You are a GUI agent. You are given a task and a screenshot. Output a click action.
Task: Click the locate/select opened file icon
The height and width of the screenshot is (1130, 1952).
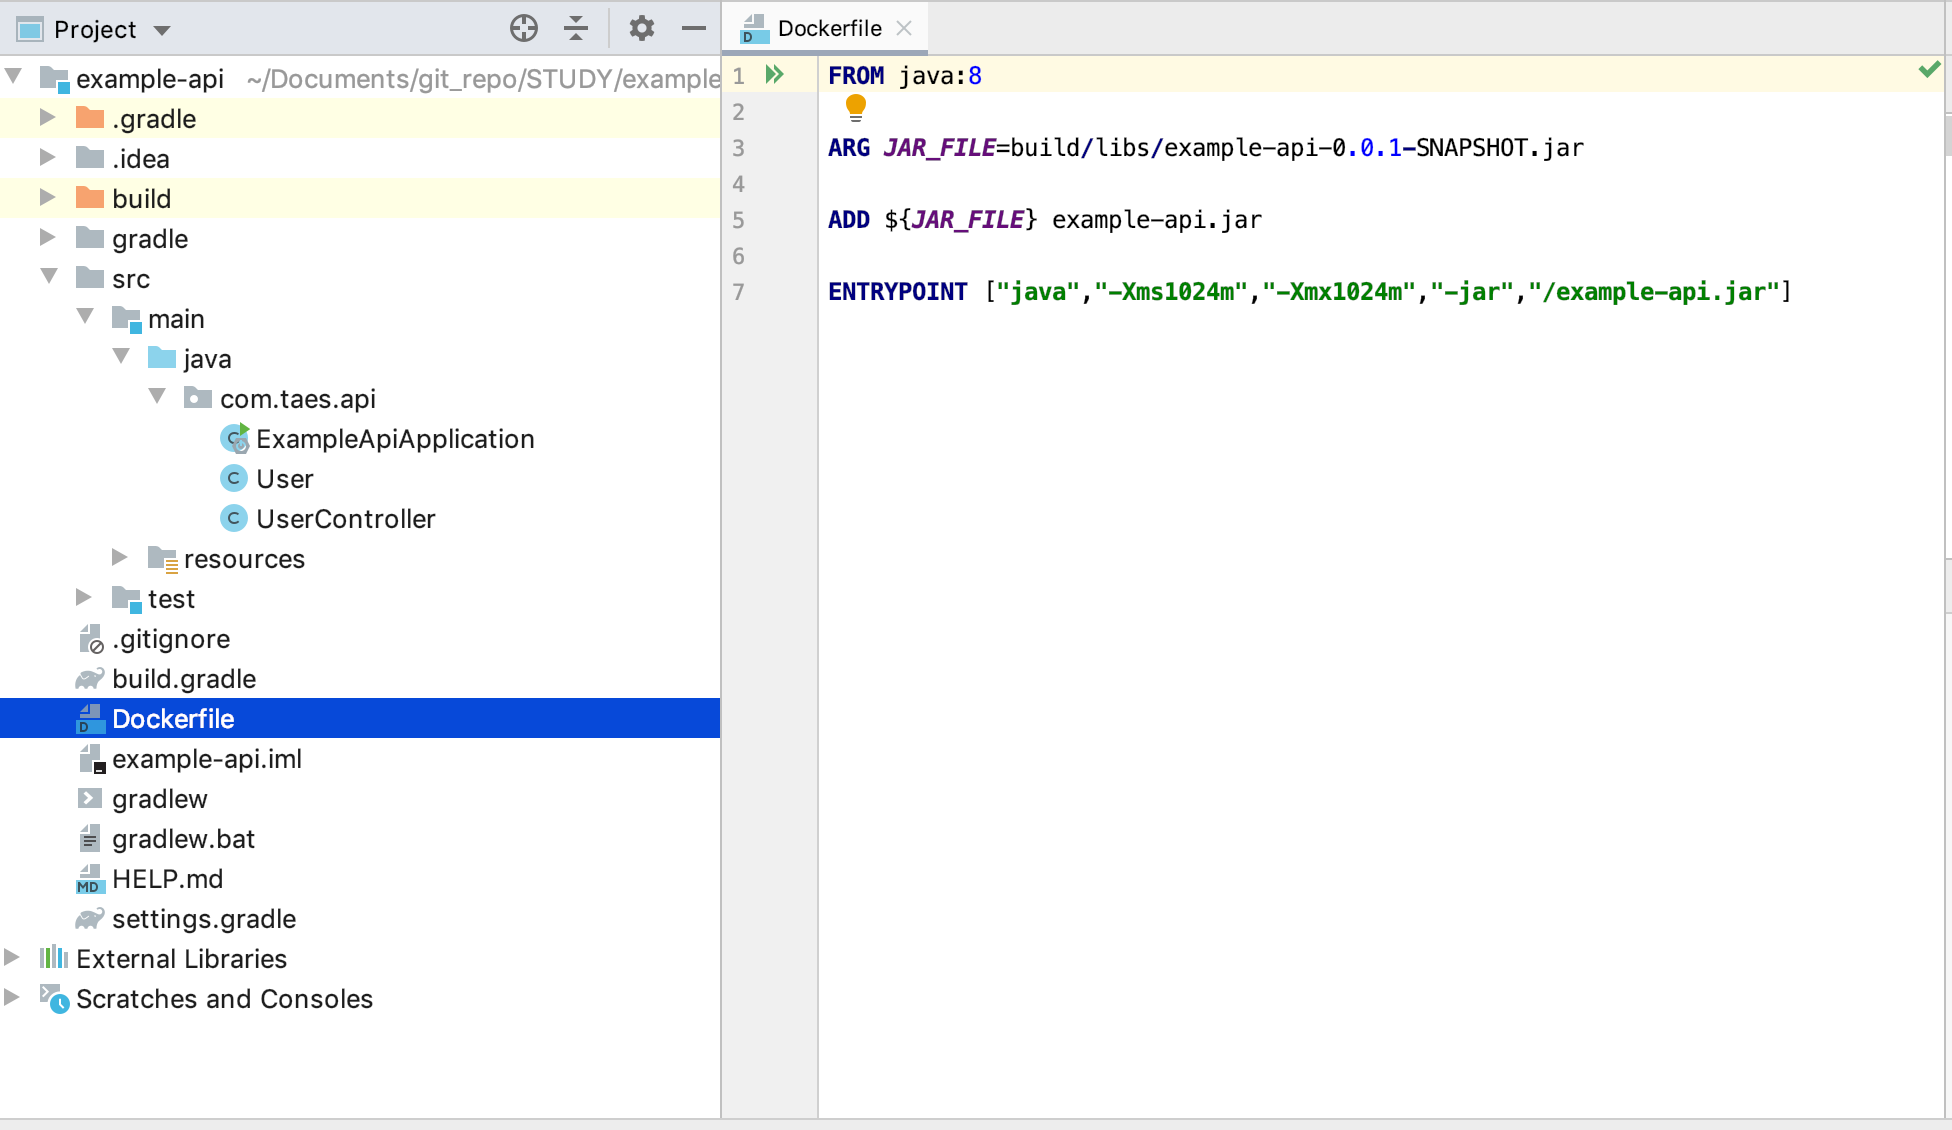pyautogui.click(x=524, y=28)
